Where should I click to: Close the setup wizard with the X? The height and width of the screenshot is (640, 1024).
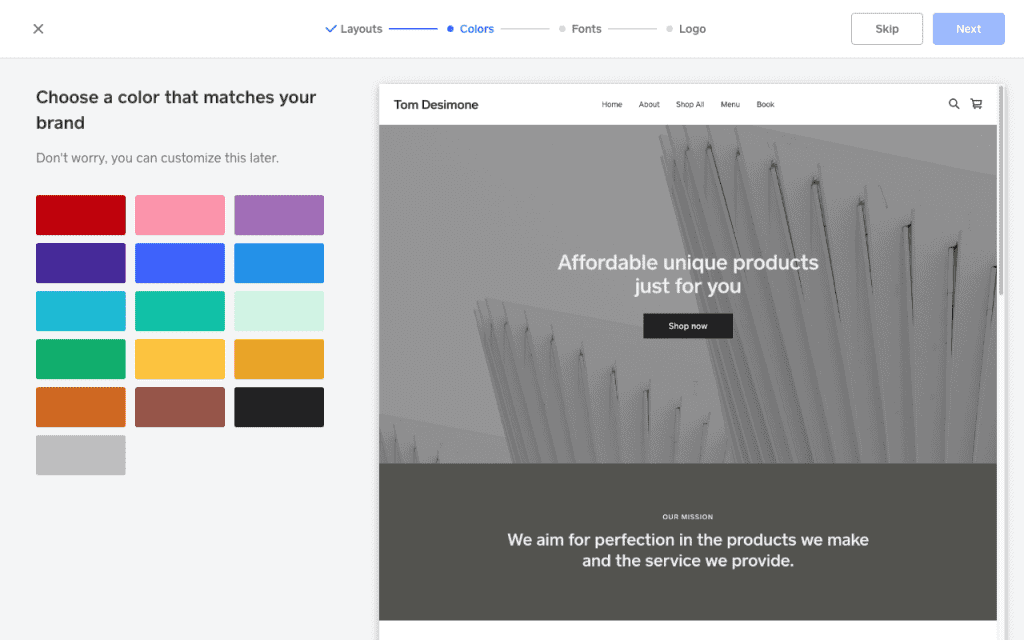[x=38, y=28]
